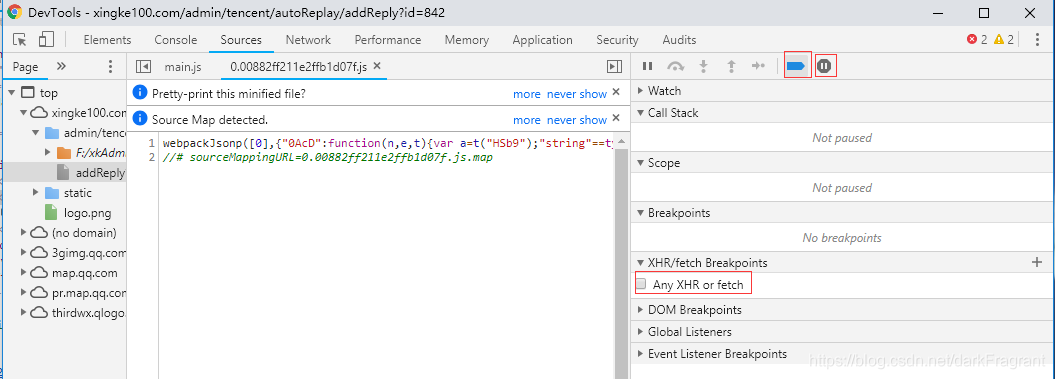Switch to the Elements tab
The width and height of the screenshot is (1055, 379).
pos(107,40)
